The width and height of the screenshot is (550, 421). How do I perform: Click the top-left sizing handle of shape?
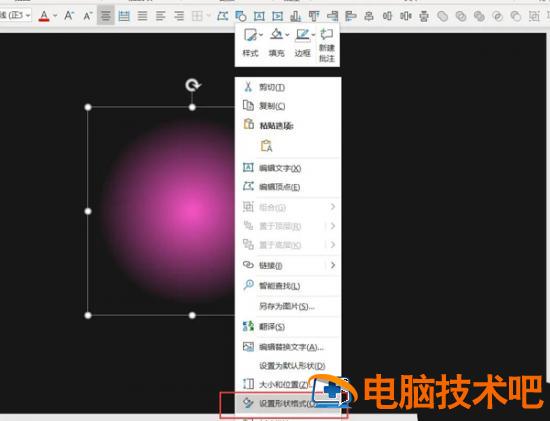coord(88,107)
